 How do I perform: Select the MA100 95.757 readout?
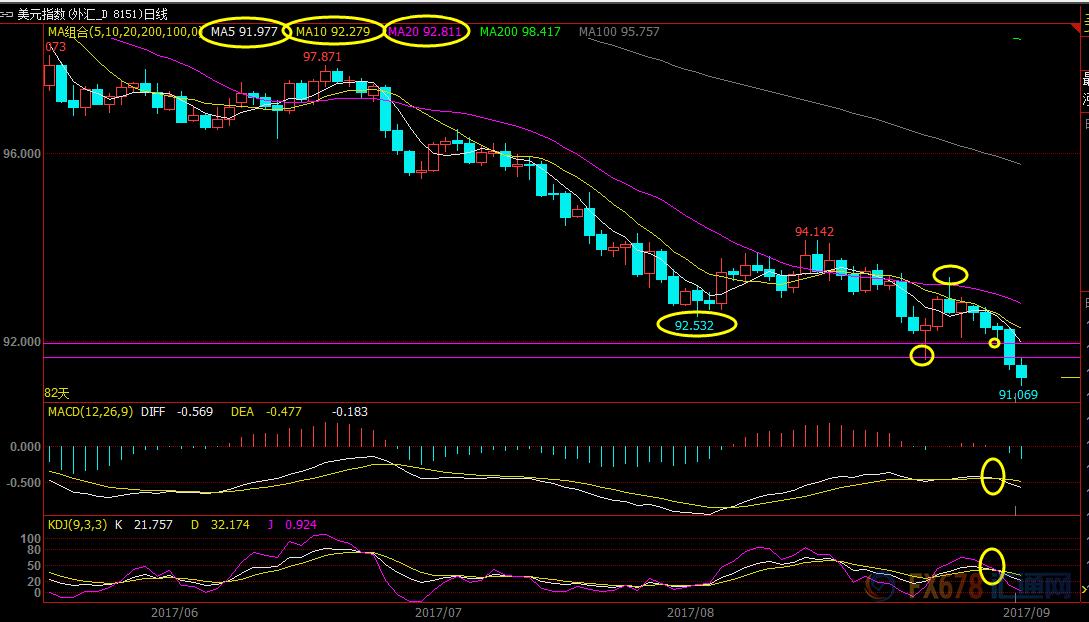click(x=619, y=31)
